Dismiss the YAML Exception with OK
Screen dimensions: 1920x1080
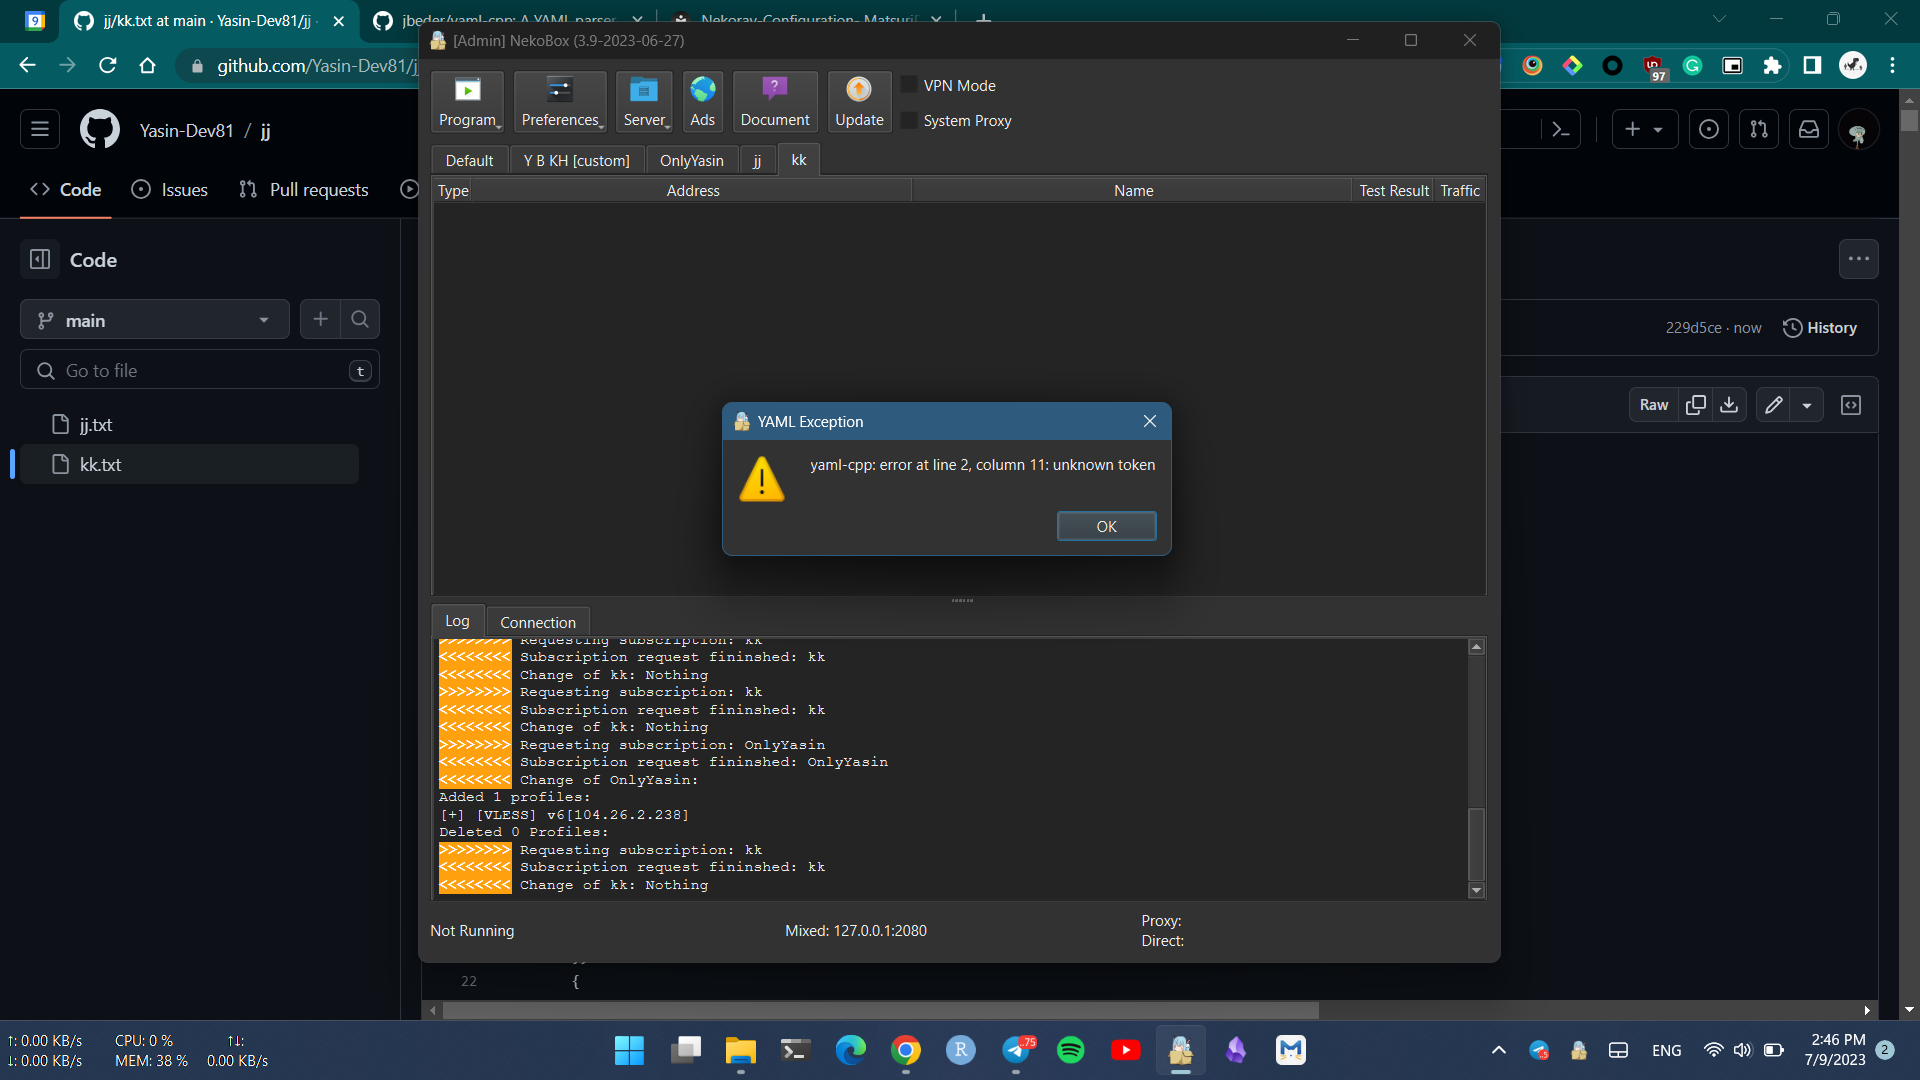pos(1106,526)
